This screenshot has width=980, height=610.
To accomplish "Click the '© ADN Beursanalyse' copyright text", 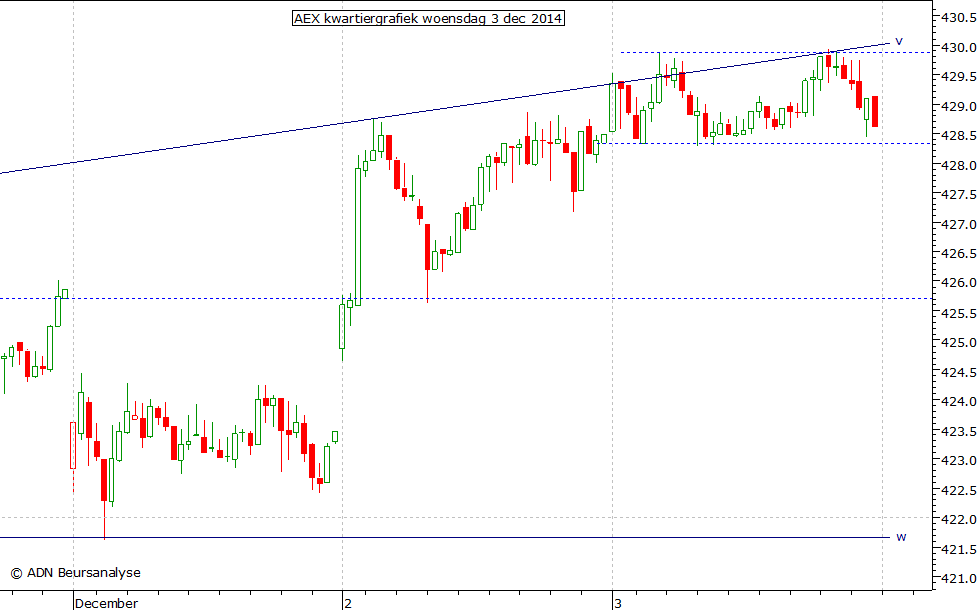I will coord(76,572).
